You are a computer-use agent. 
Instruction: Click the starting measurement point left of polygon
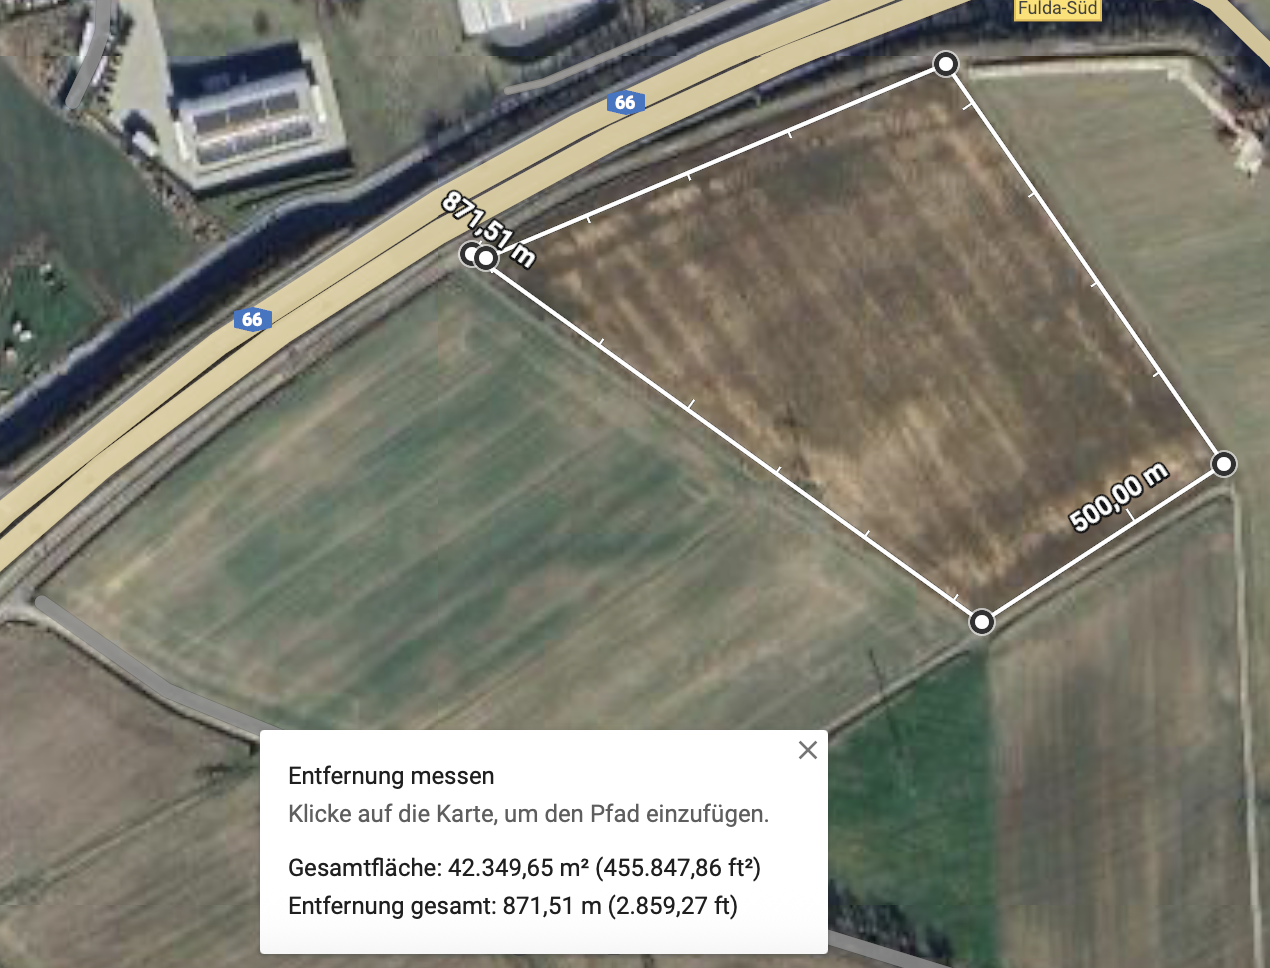(472, 254)
